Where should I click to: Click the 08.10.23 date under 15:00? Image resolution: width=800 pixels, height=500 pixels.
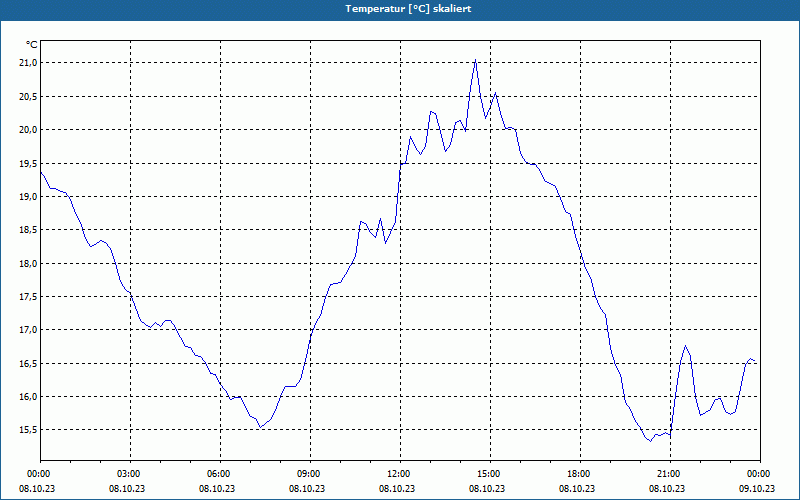pyautogui.click(x=487, y=489)
